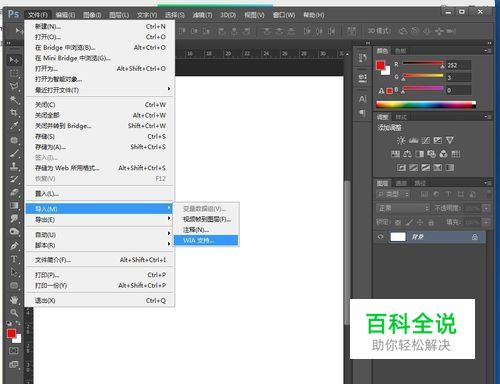Choose 新建(N)... from the File menu
500x384 pixels.
coord(100,26)
